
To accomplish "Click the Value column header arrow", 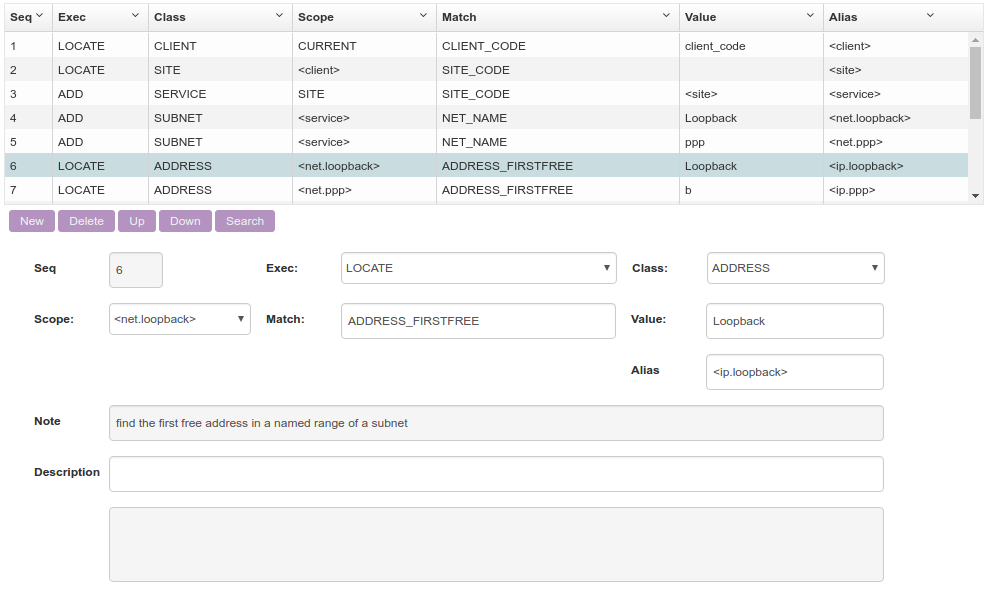I will (x=810, y=16).
